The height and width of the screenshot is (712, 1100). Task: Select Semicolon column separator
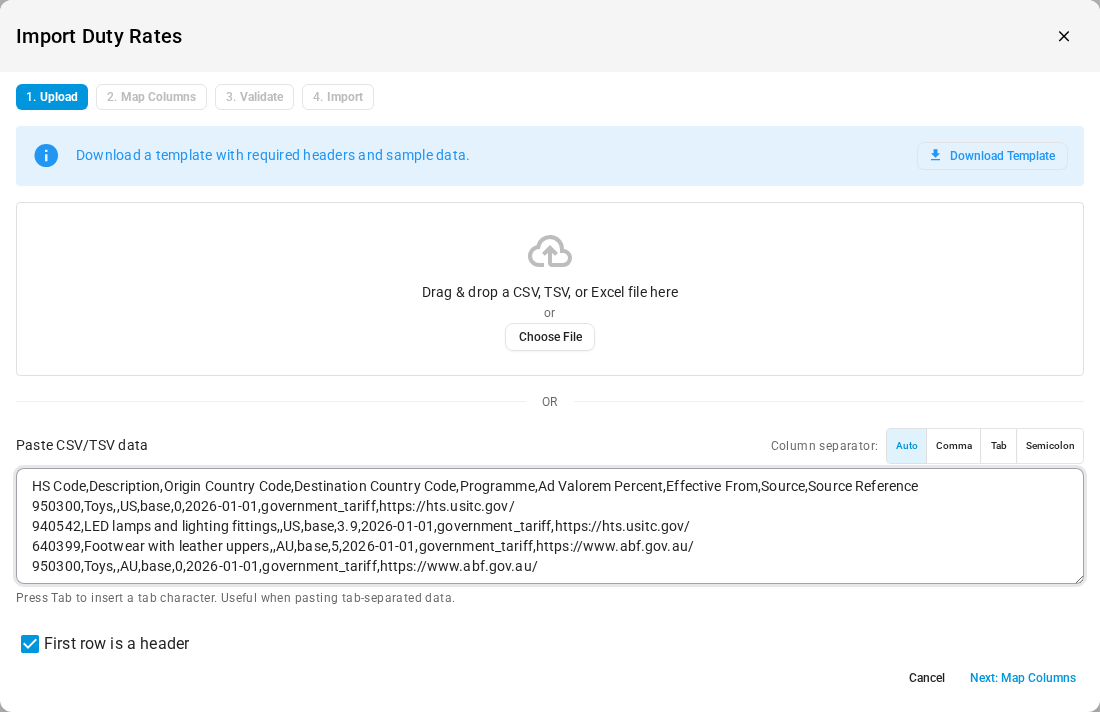click(1050, 446)
